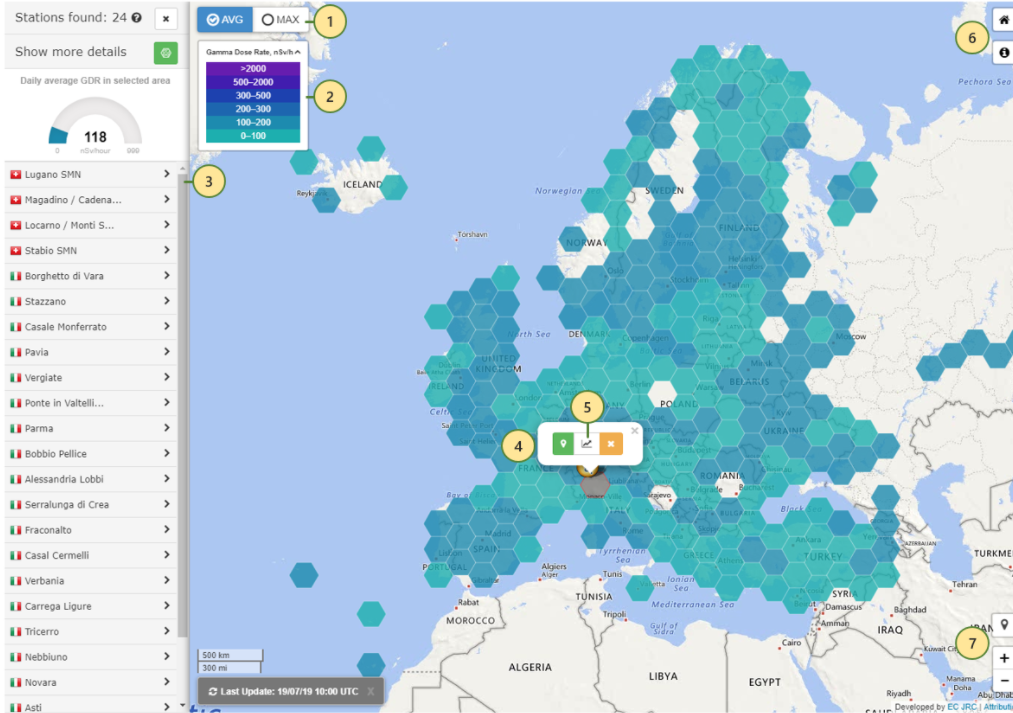Close the stations found panel
Image resolution: width=1013 pixels, height=713 pixels.
tap(166, 19)
